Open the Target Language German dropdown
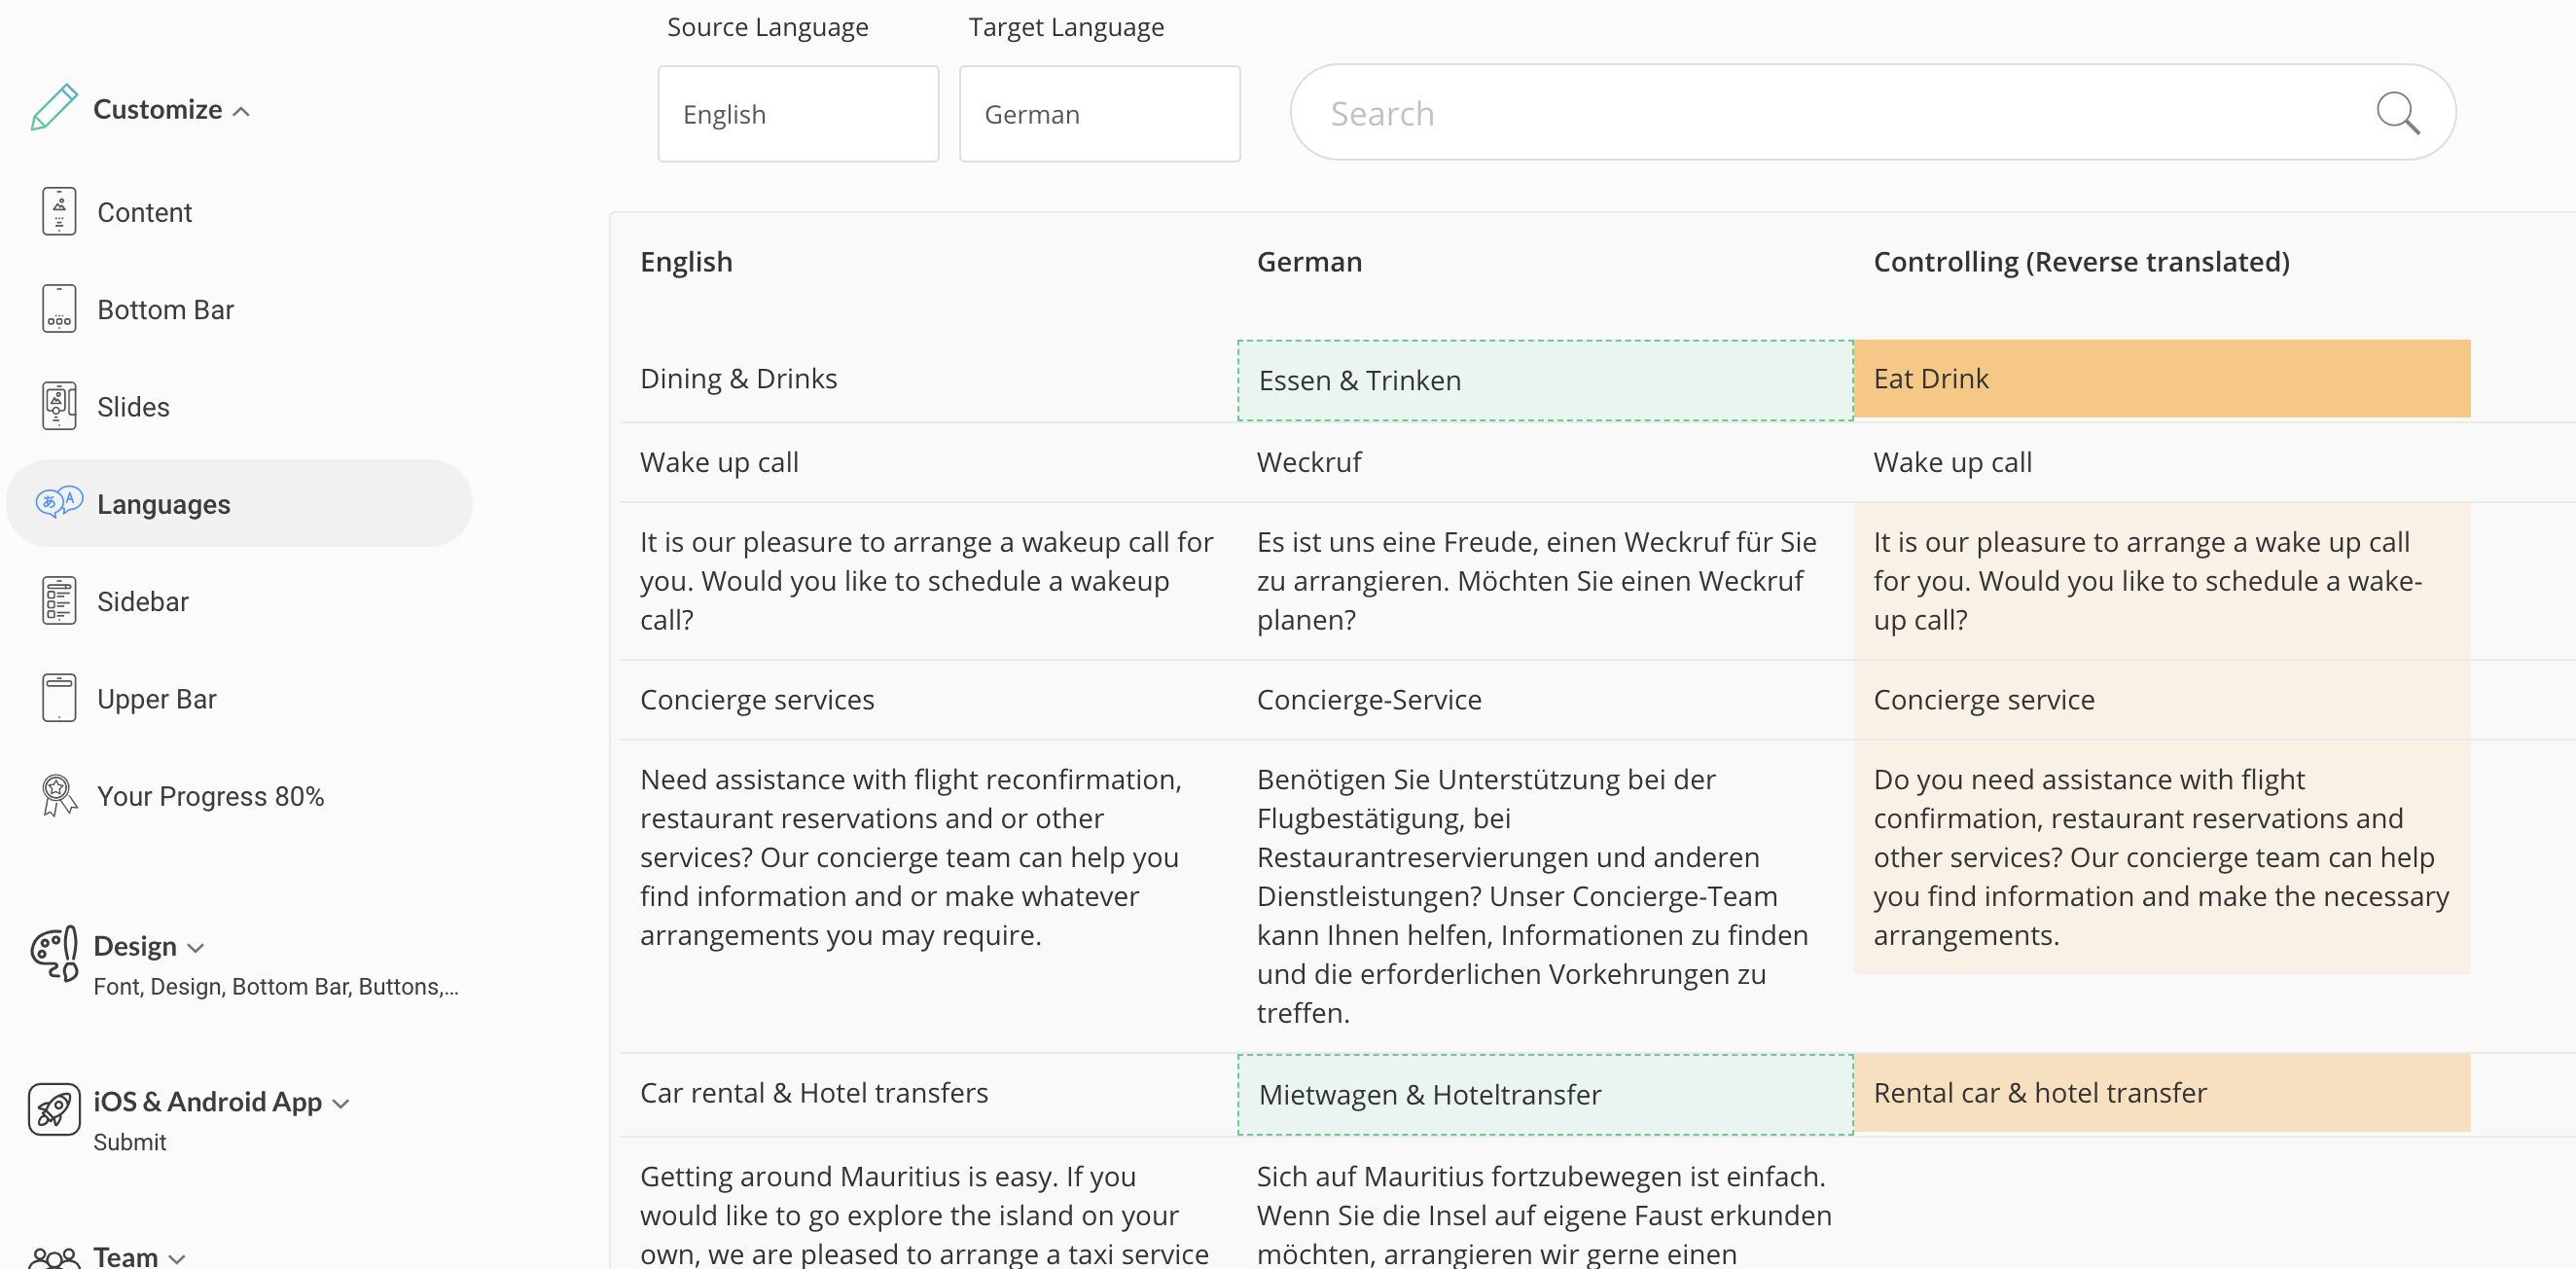Image resolution: width=2576 pixels, height=1269 pixels. click(1099, 114)
